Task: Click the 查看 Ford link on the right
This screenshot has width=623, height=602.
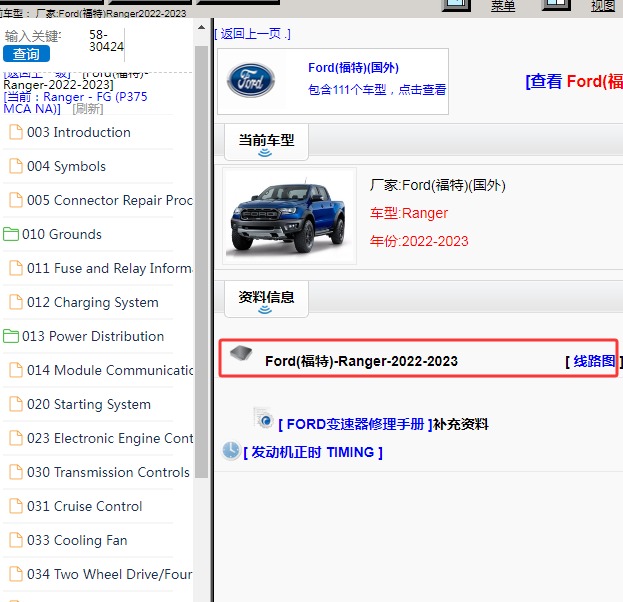Action: coord(574,81)
